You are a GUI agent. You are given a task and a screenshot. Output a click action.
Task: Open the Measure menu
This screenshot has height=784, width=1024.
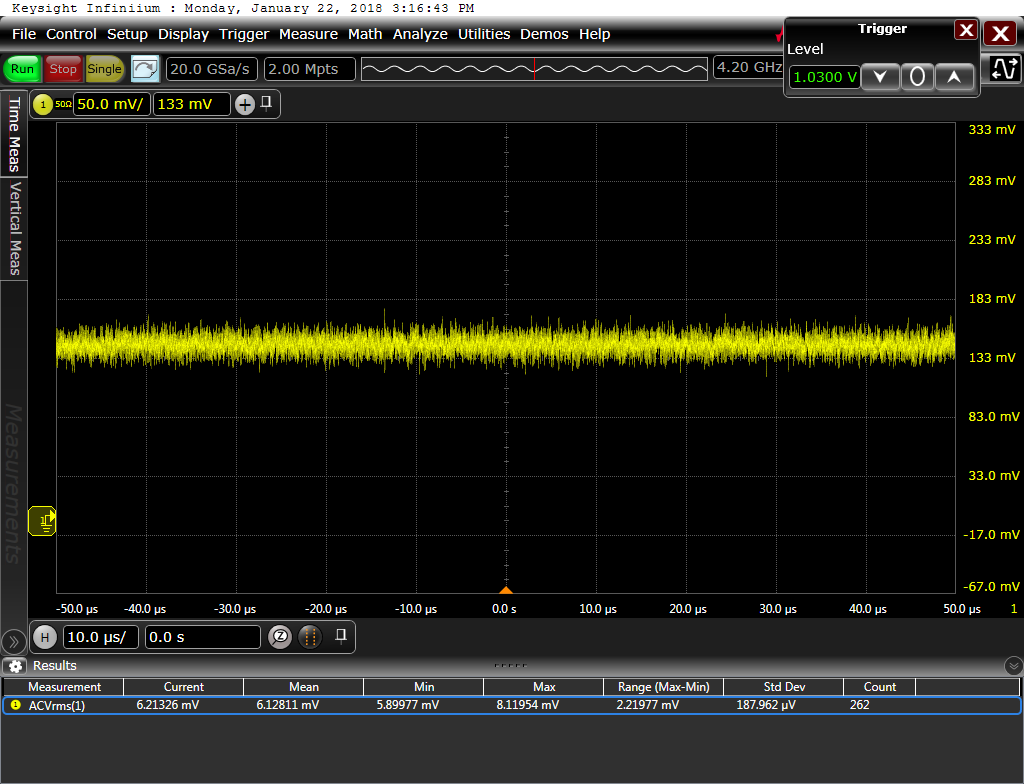(308, 34)
